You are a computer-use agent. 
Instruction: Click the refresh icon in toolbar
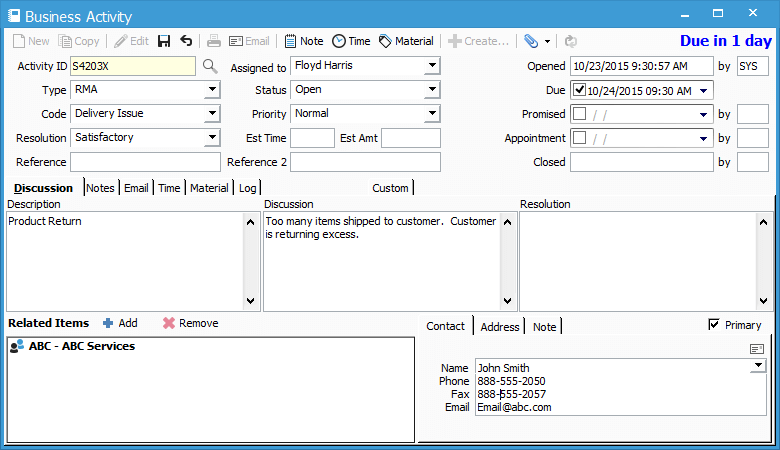click(571, 41)
